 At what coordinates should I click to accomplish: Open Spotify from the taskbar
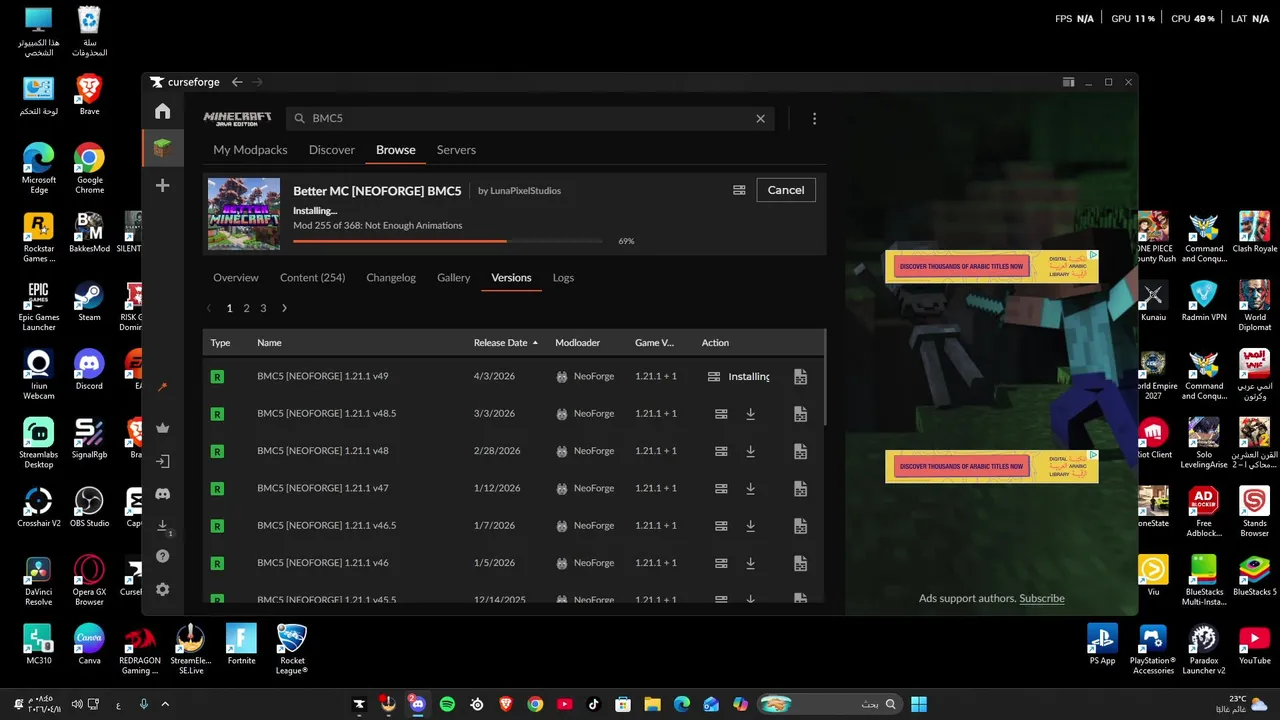[x=447, y=704]
